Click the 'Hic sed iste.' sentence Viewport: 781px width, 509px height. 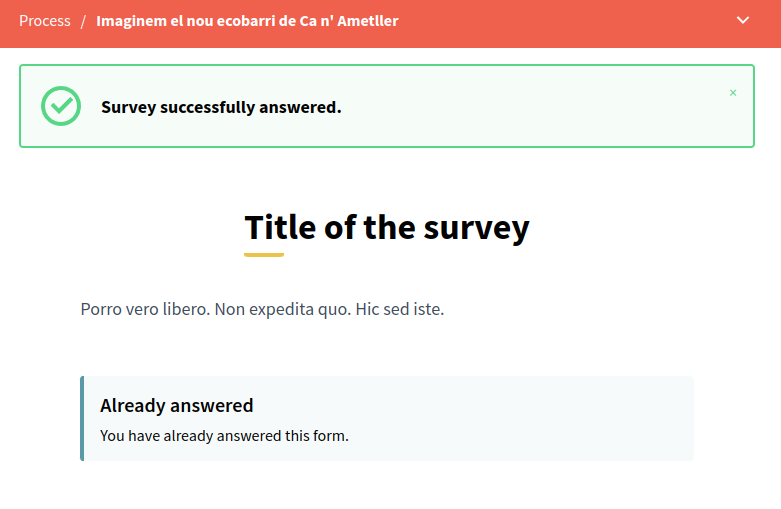pyautogui.click(x=399, y=309)
